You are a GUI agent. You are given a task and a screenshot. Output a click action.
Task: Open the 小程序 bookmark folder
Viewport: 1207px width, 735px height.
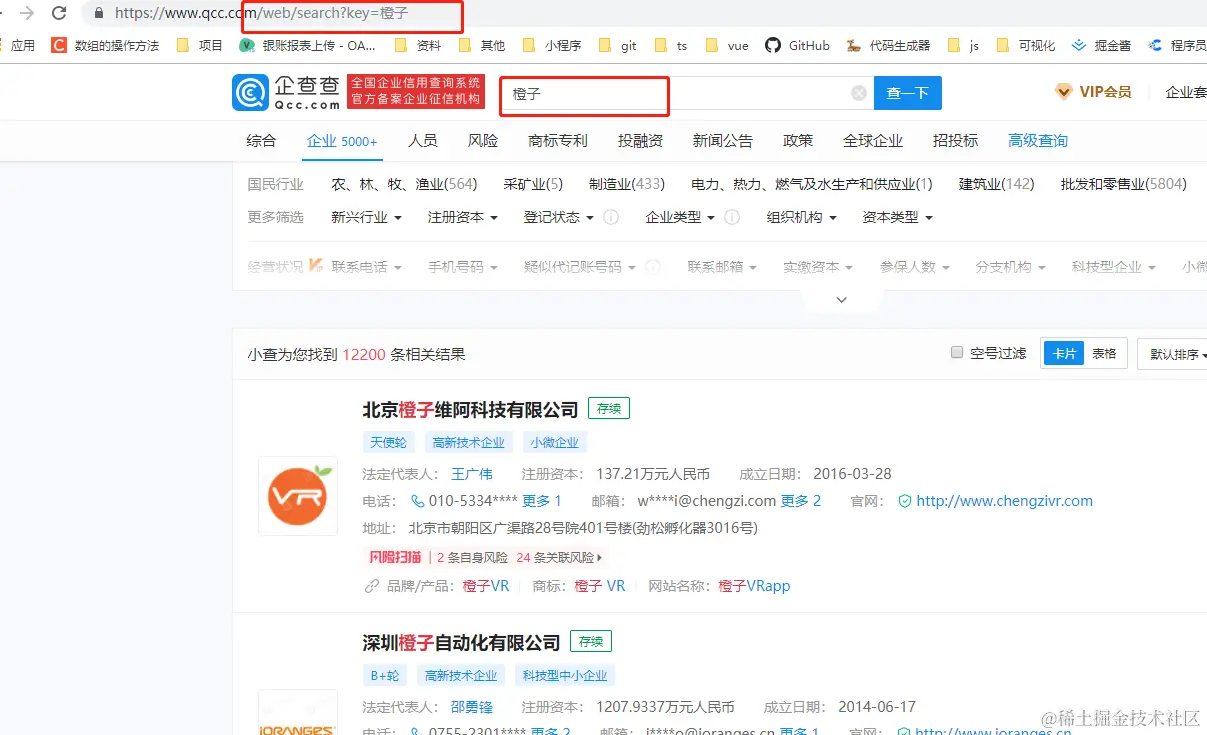551,45
